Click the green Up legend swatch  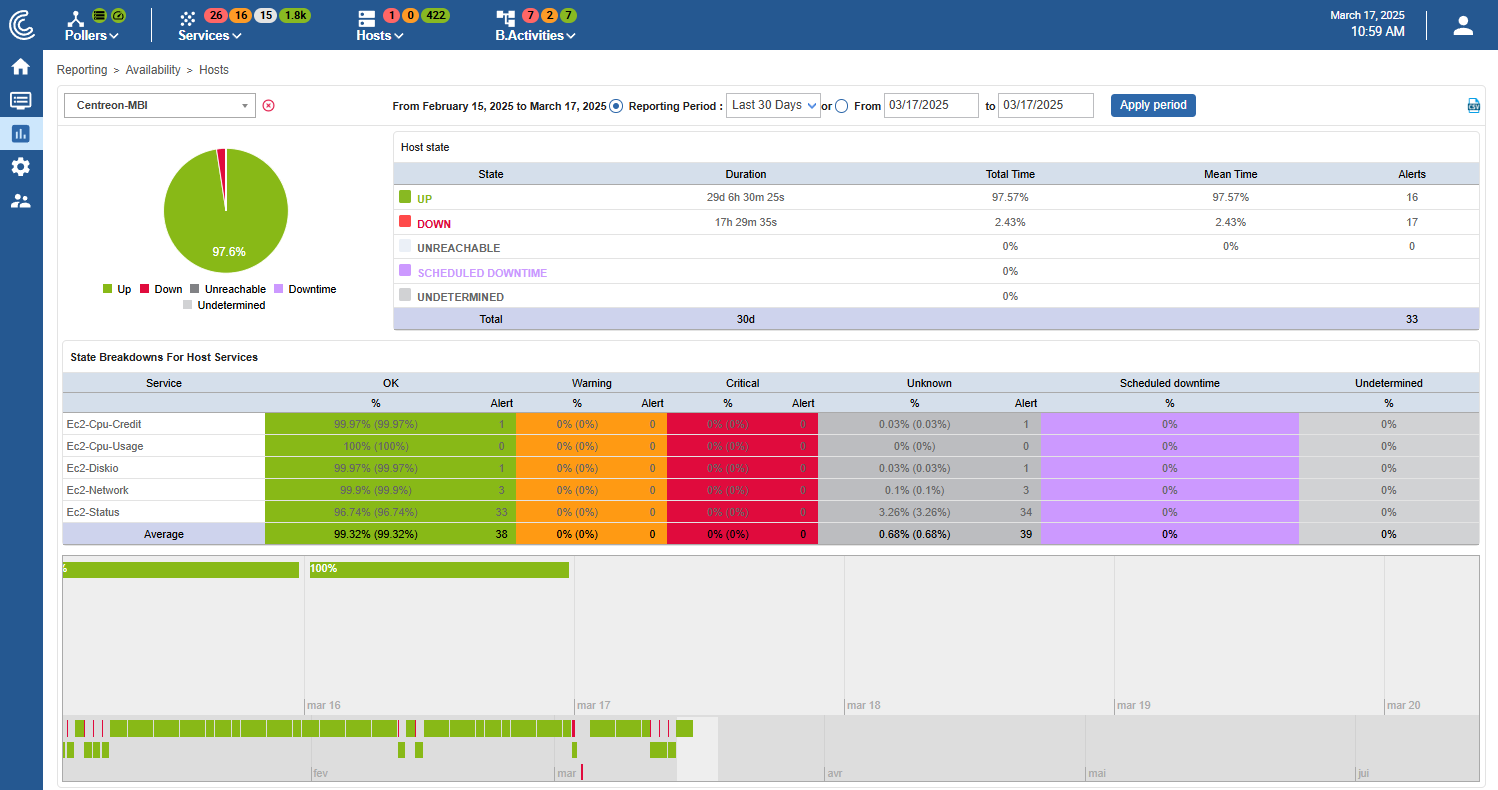108,289
